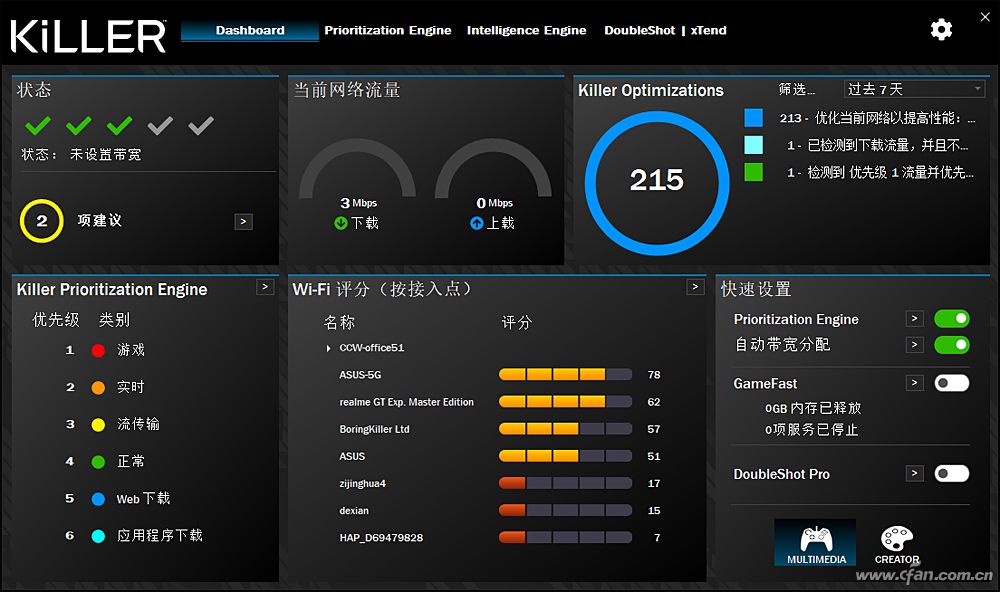Open GameFast details arrow
This screenshot has width=1000, height=592.
[915, 383]
